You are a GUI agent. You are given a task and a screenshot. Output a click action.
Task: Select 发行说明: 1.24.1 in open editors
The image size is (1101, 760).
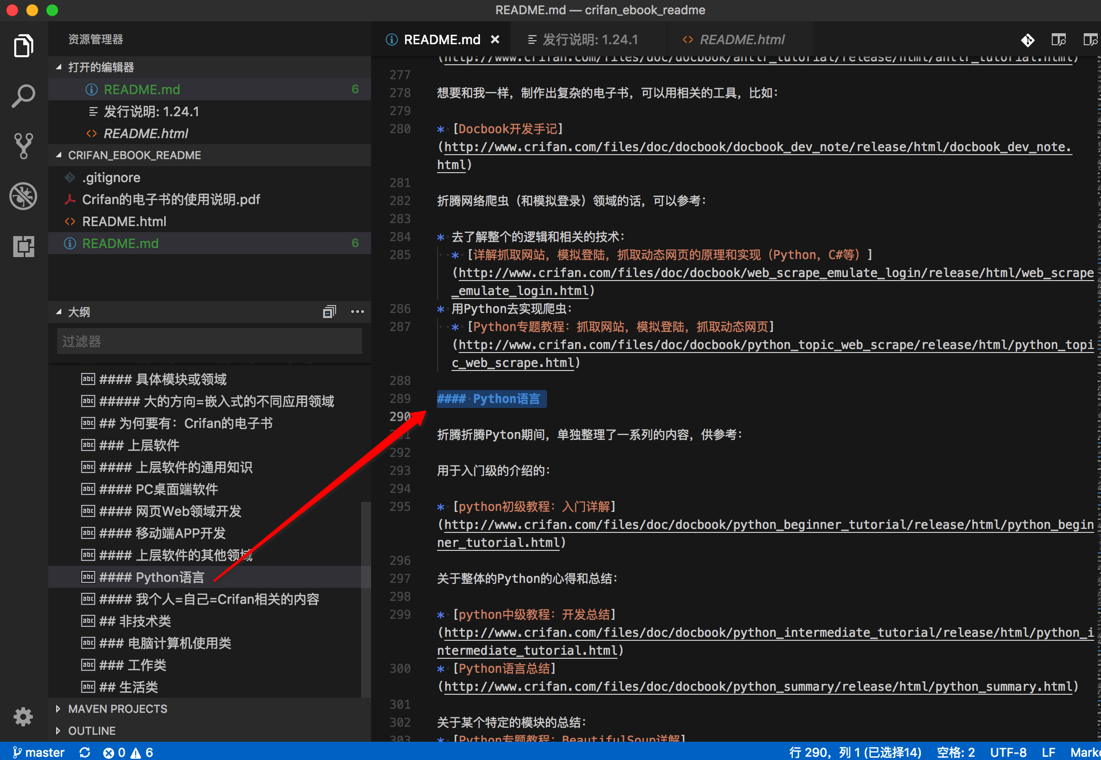tap(209, 111)
